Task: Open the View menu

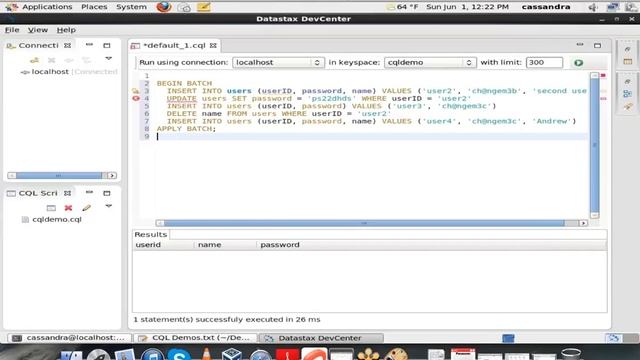Action: [x=38, y=30]
